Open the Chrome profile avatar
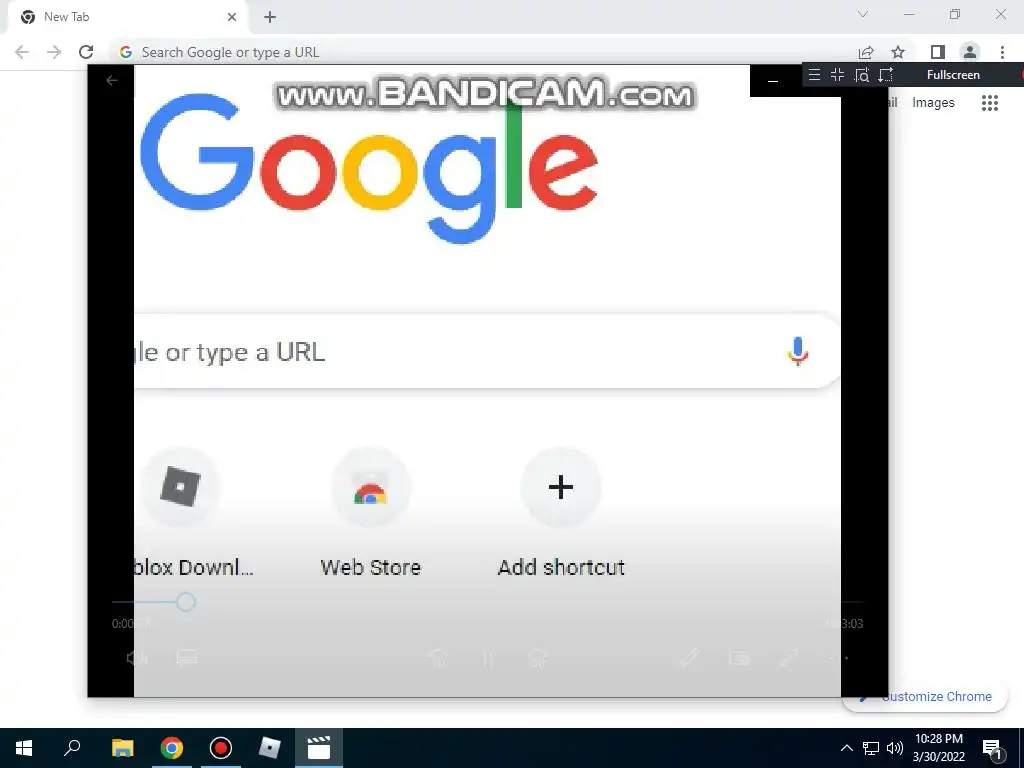 click(970, 52)
